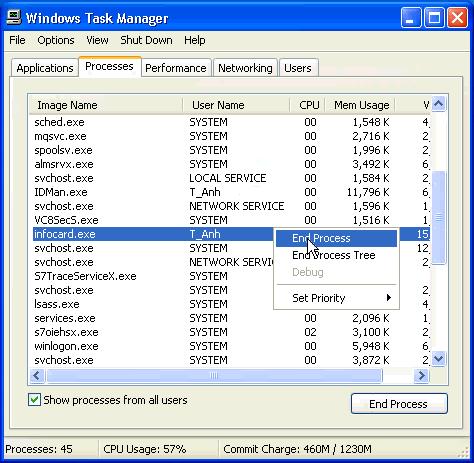Sort by CPU column header
Viewport: 474px width, 463px height.
(307, 105)
